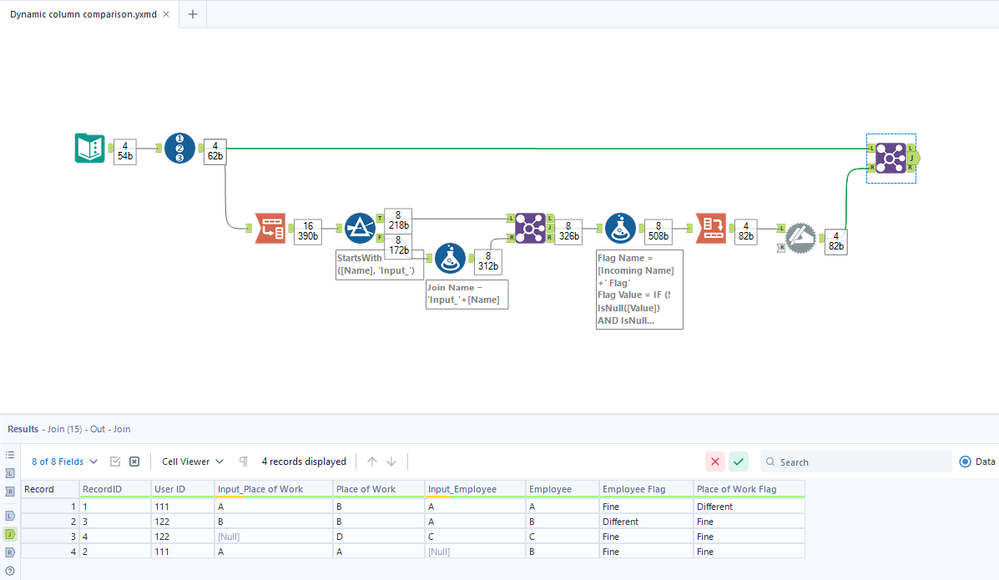The width and height of the screenshot is (999, 580).
Task: Select the Cross Tab tool
Action: (710, 228)
